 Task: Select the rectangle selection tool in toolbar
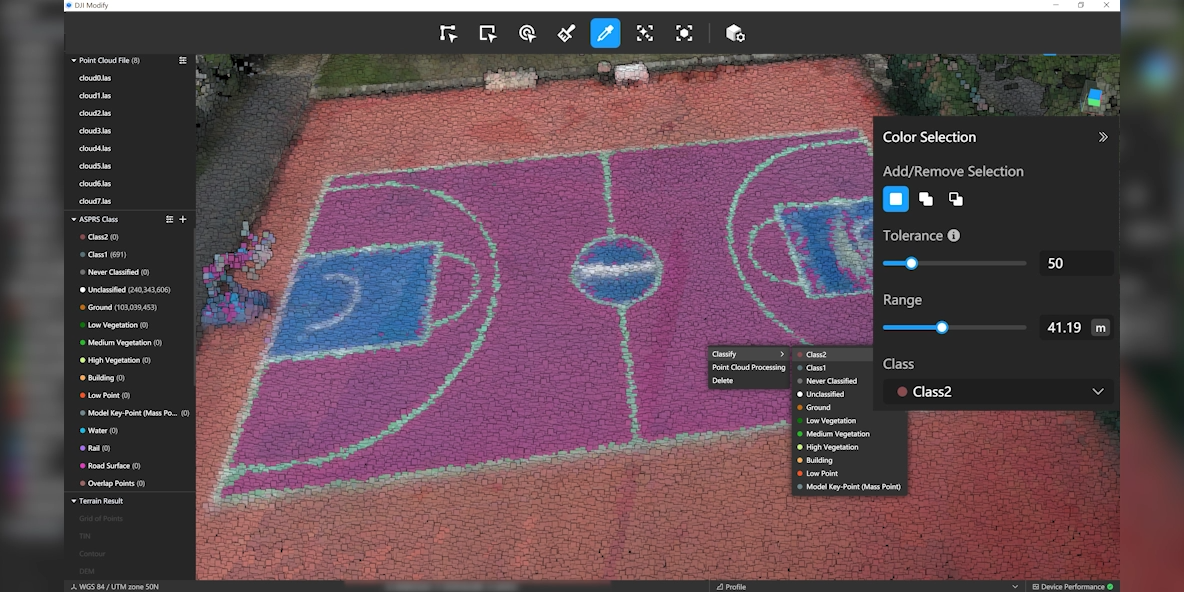coord(488,33)
